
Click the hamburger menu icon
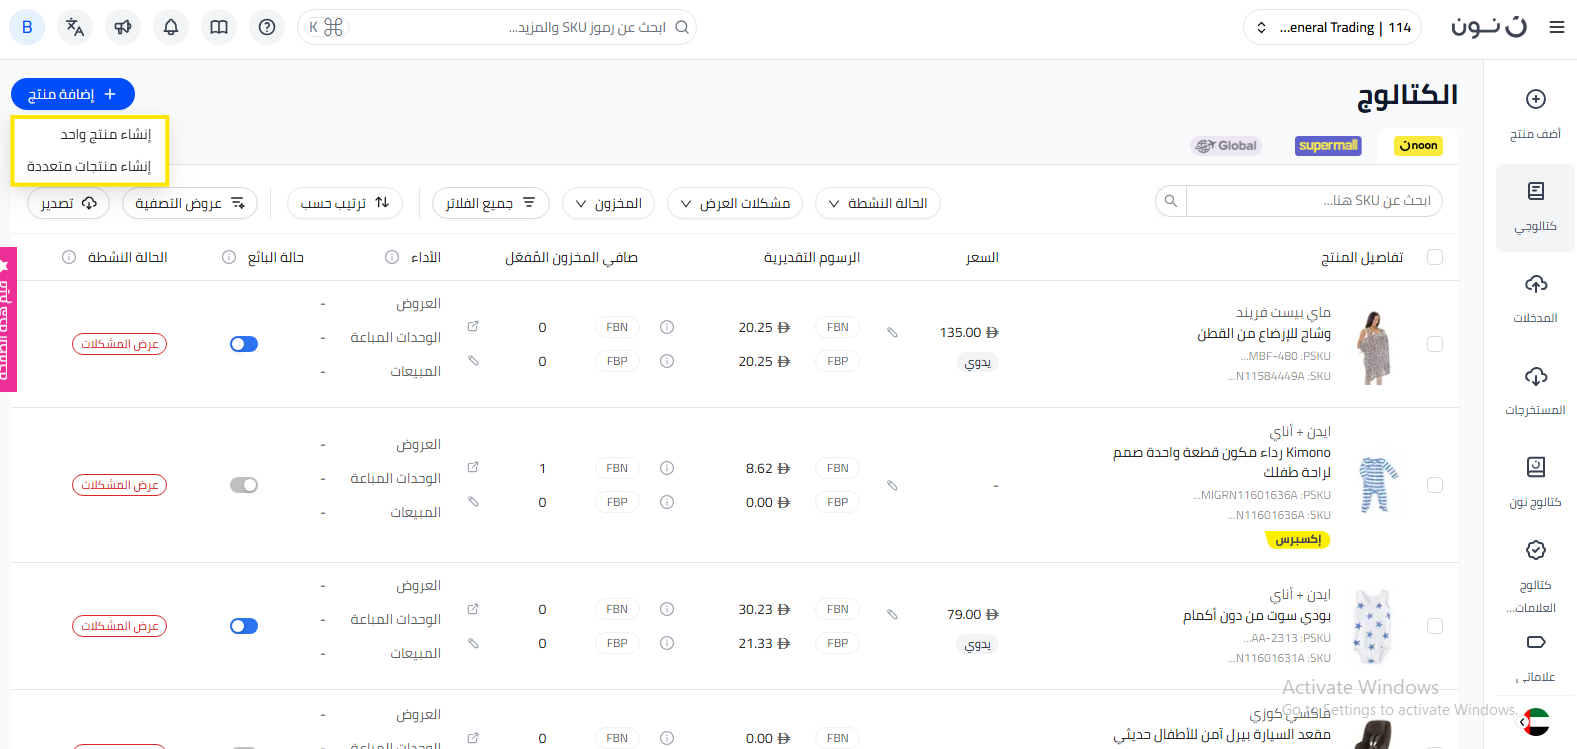click(1556, 27)
